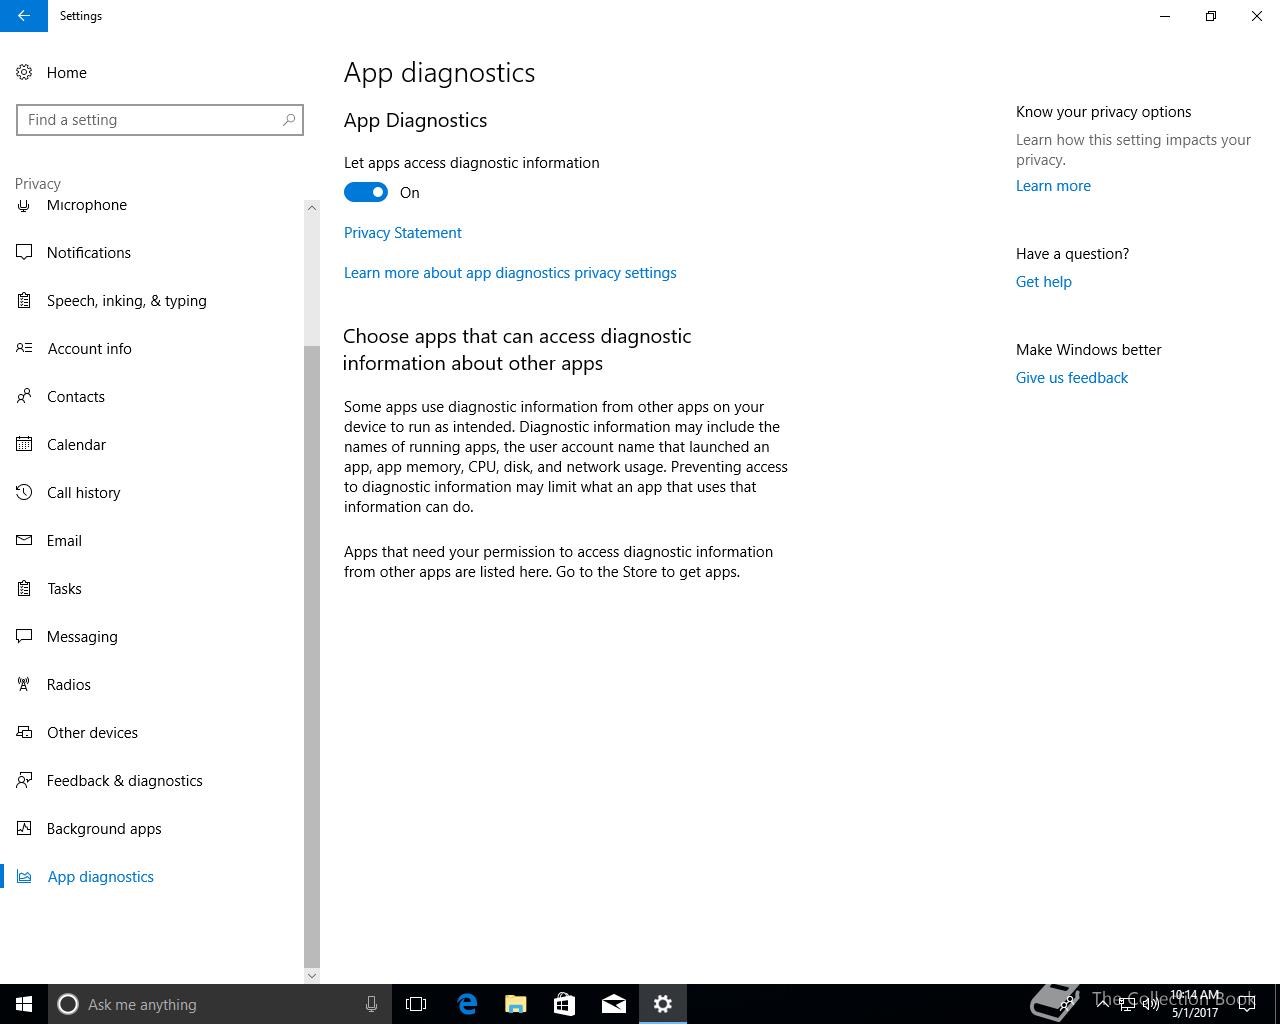This screenshot has height=1024, width=1280.
Task: Click the Call history clock icon
Action: (24, 492)
